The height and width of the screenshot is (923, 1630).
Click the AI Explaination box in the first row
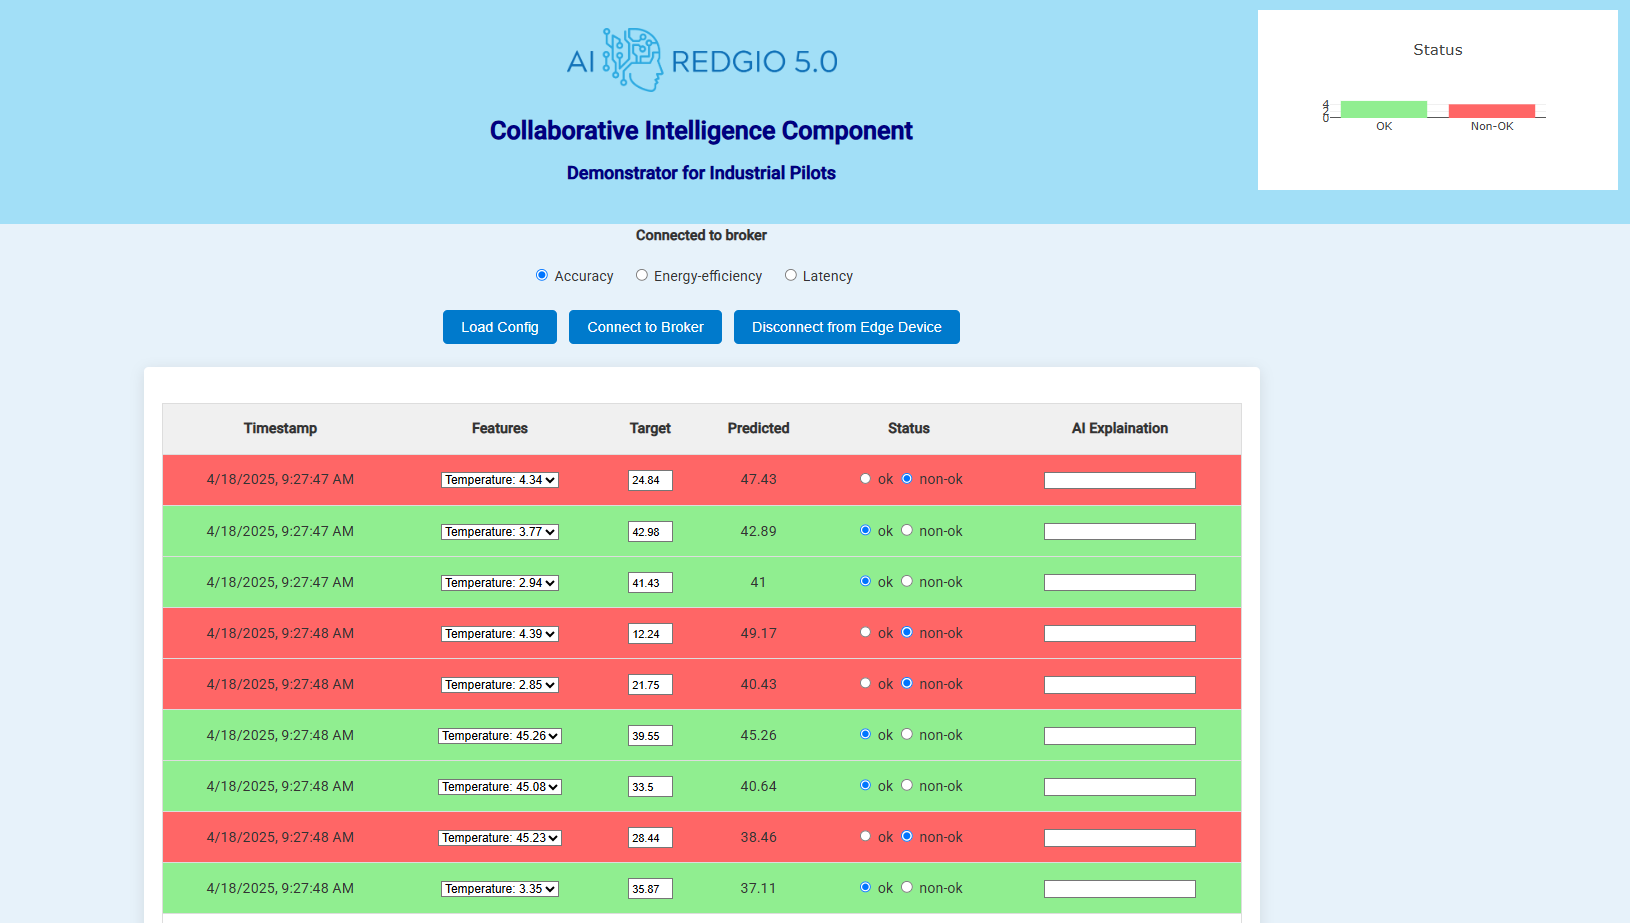pos(1119,480)
